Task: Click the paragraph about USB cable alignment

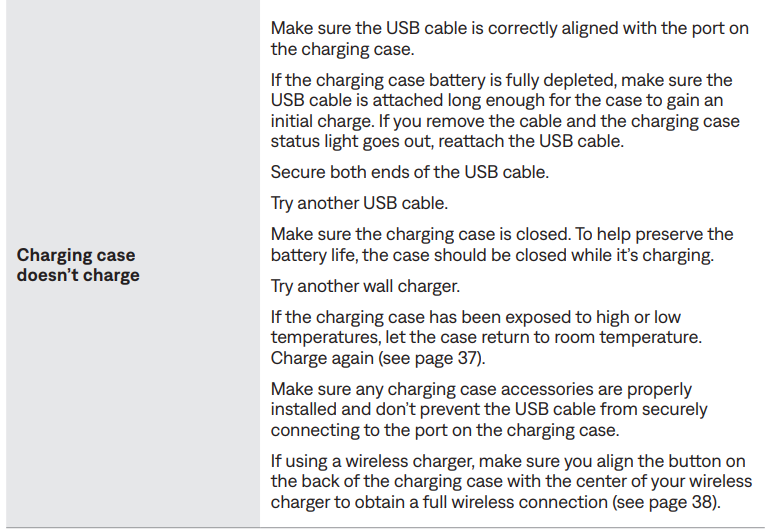Action: point(509,38)
